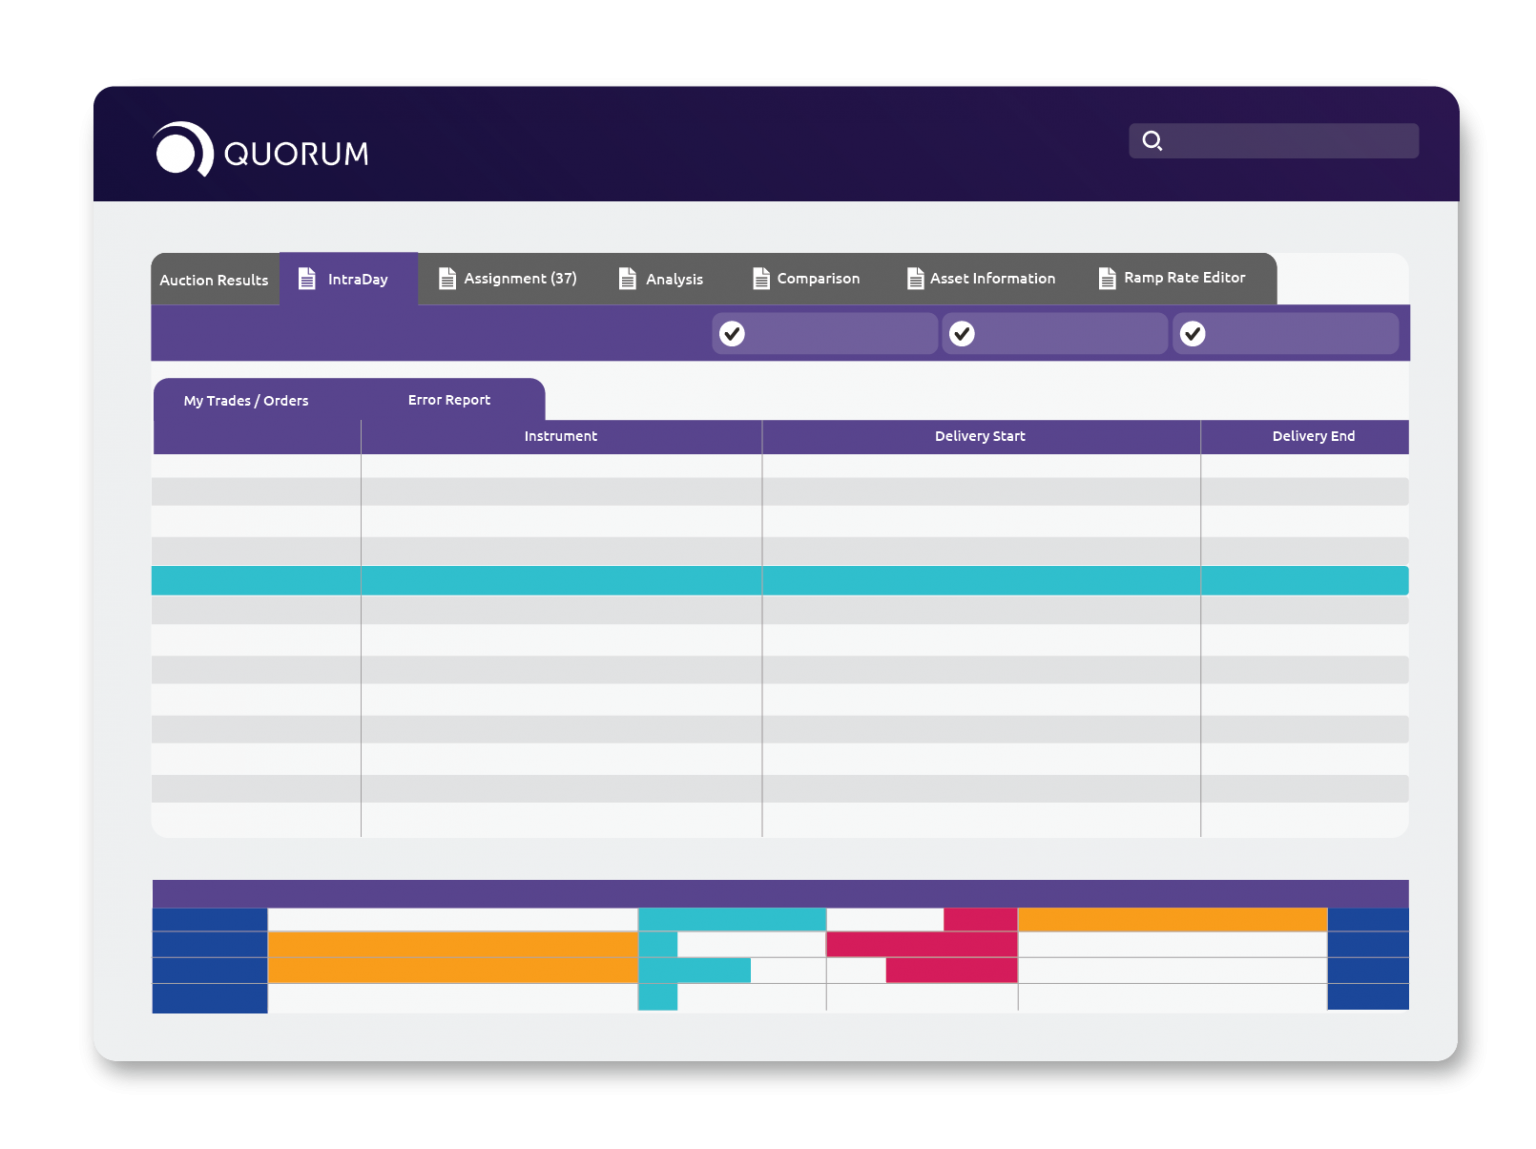This screenshot has width=1536, height=1149.
Task: Disable the middle checkmark toggle
Action: pyautogui.click(x=963, y=333)
